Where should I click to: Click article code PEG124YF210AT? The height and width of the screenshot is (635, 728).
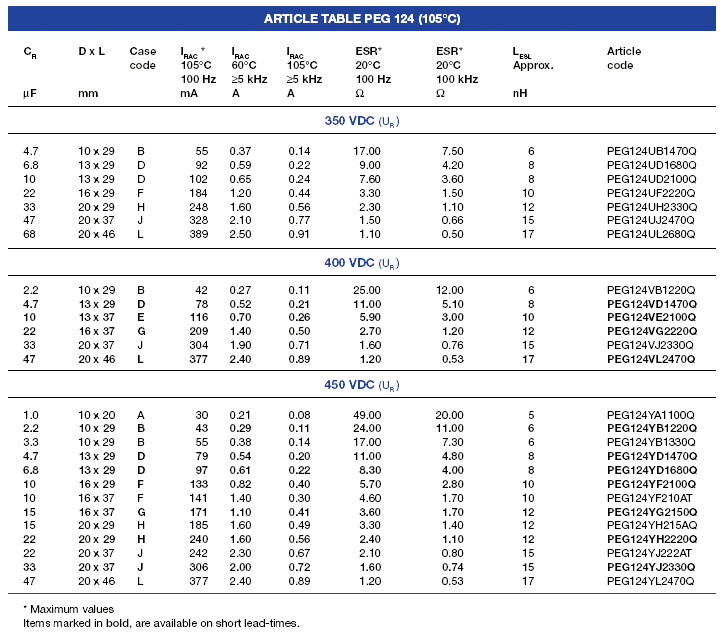(648, 497)
